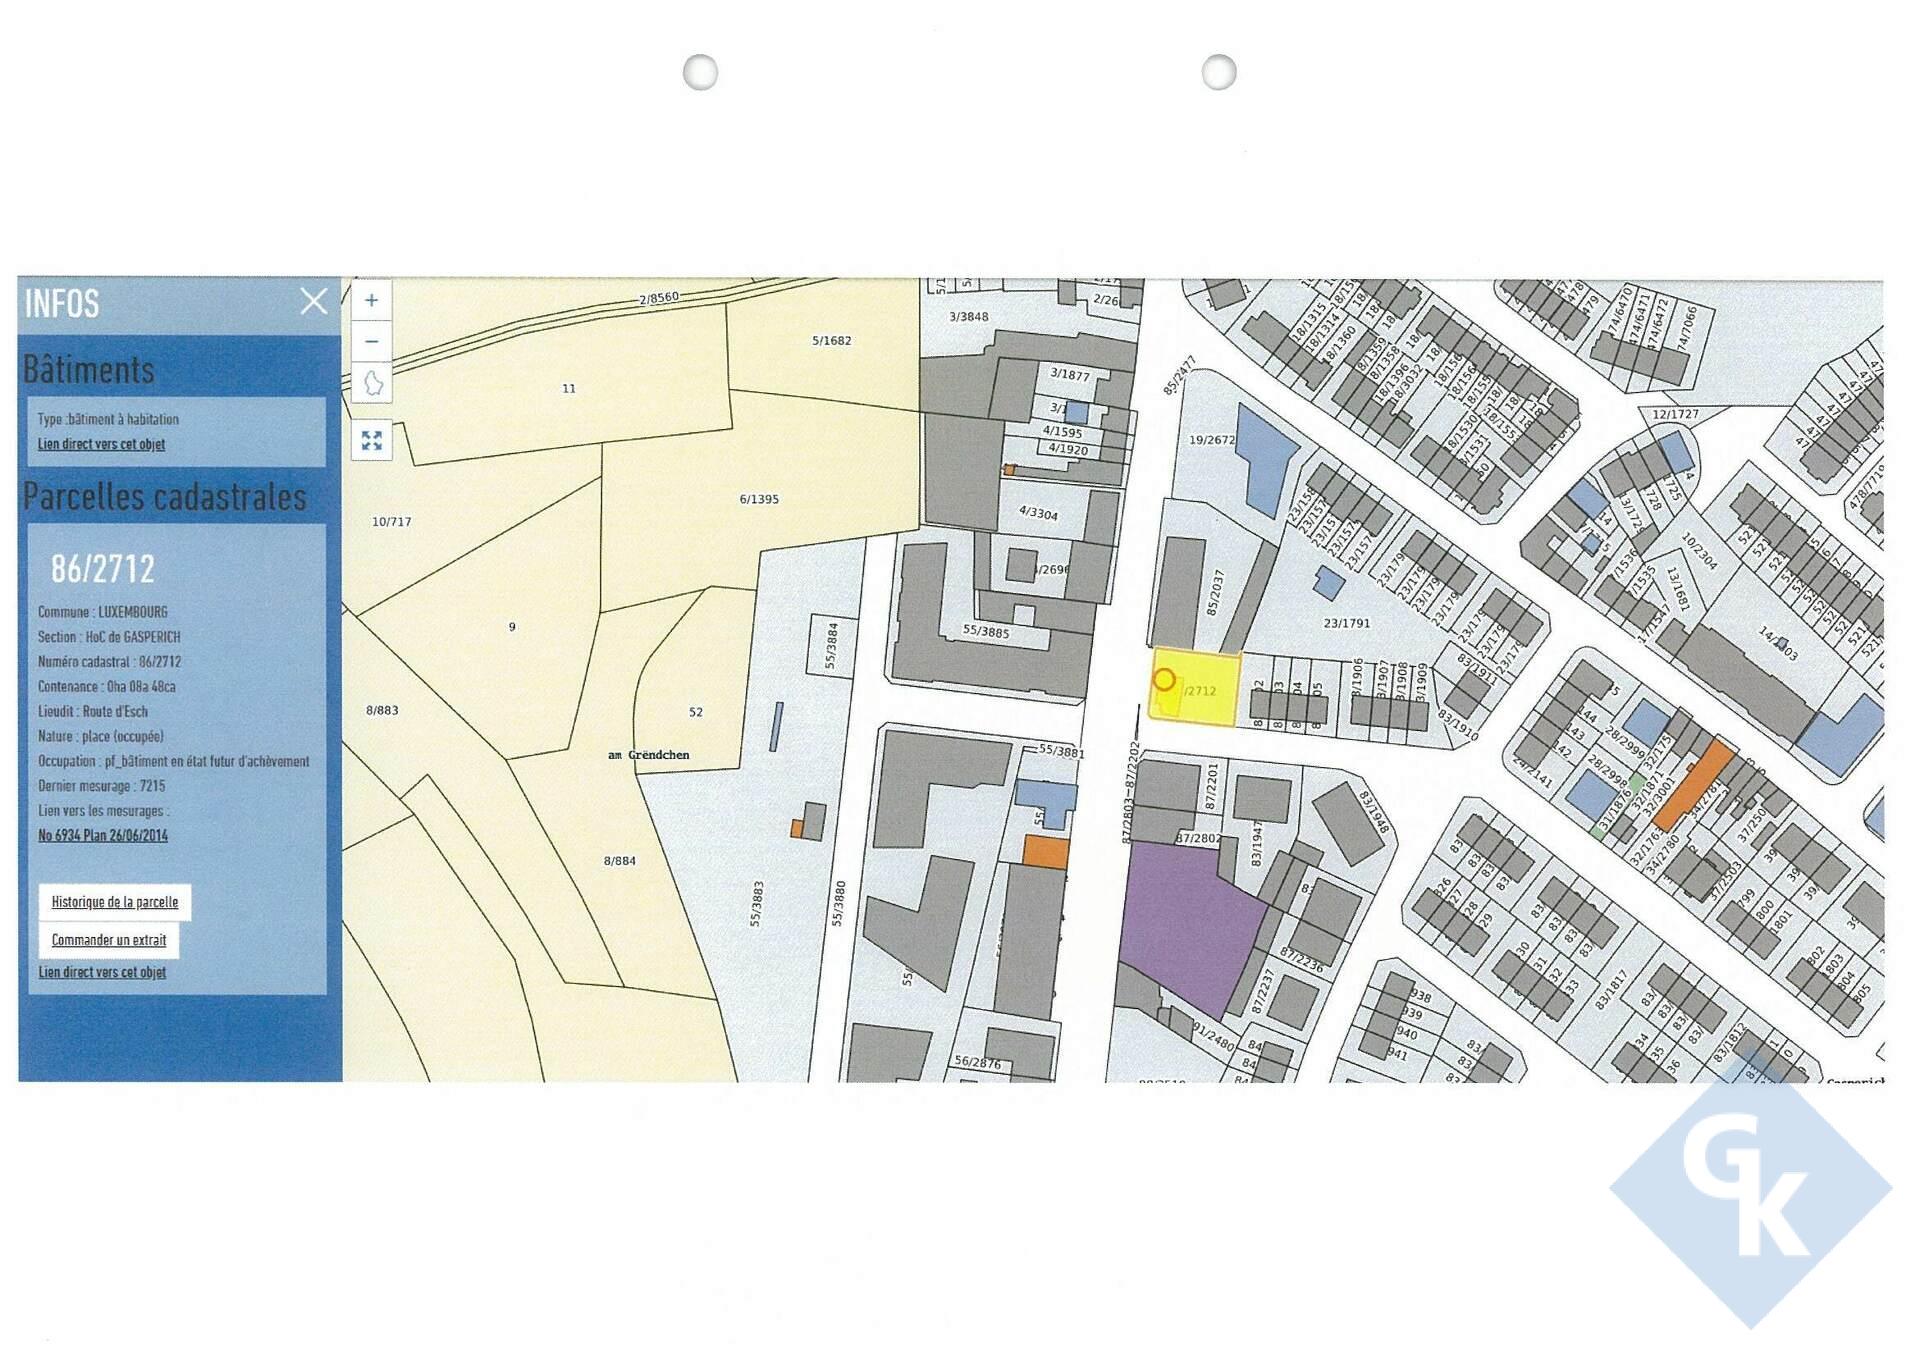Select the long orange building at right
1920x1357 pixels.
tap(1693, 785)
